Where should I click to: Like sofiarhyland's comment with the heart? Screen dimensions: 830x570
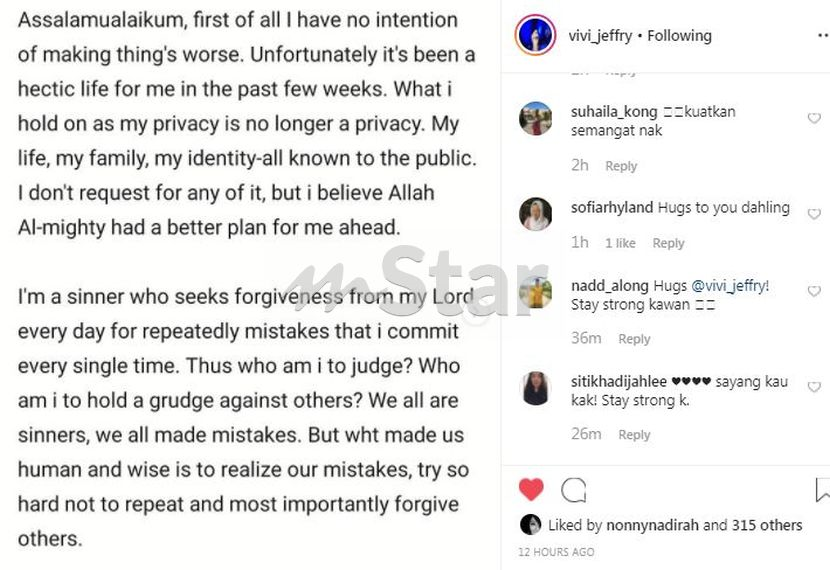tap(814, 214)
